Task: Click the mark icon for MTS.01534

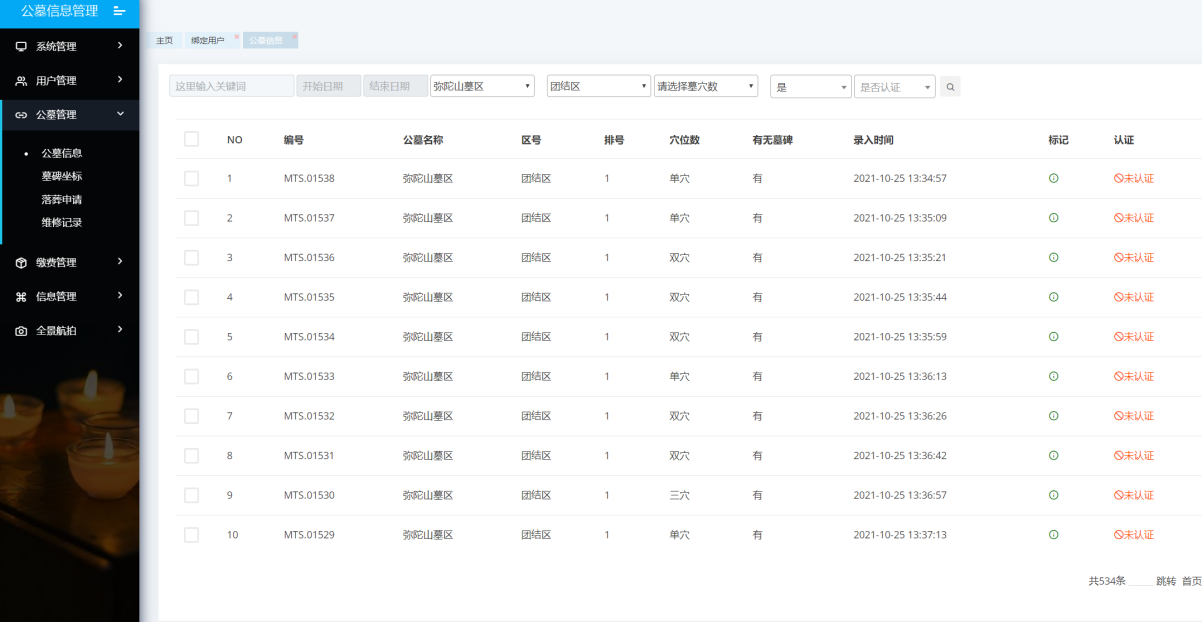Action: [1053, 336]
